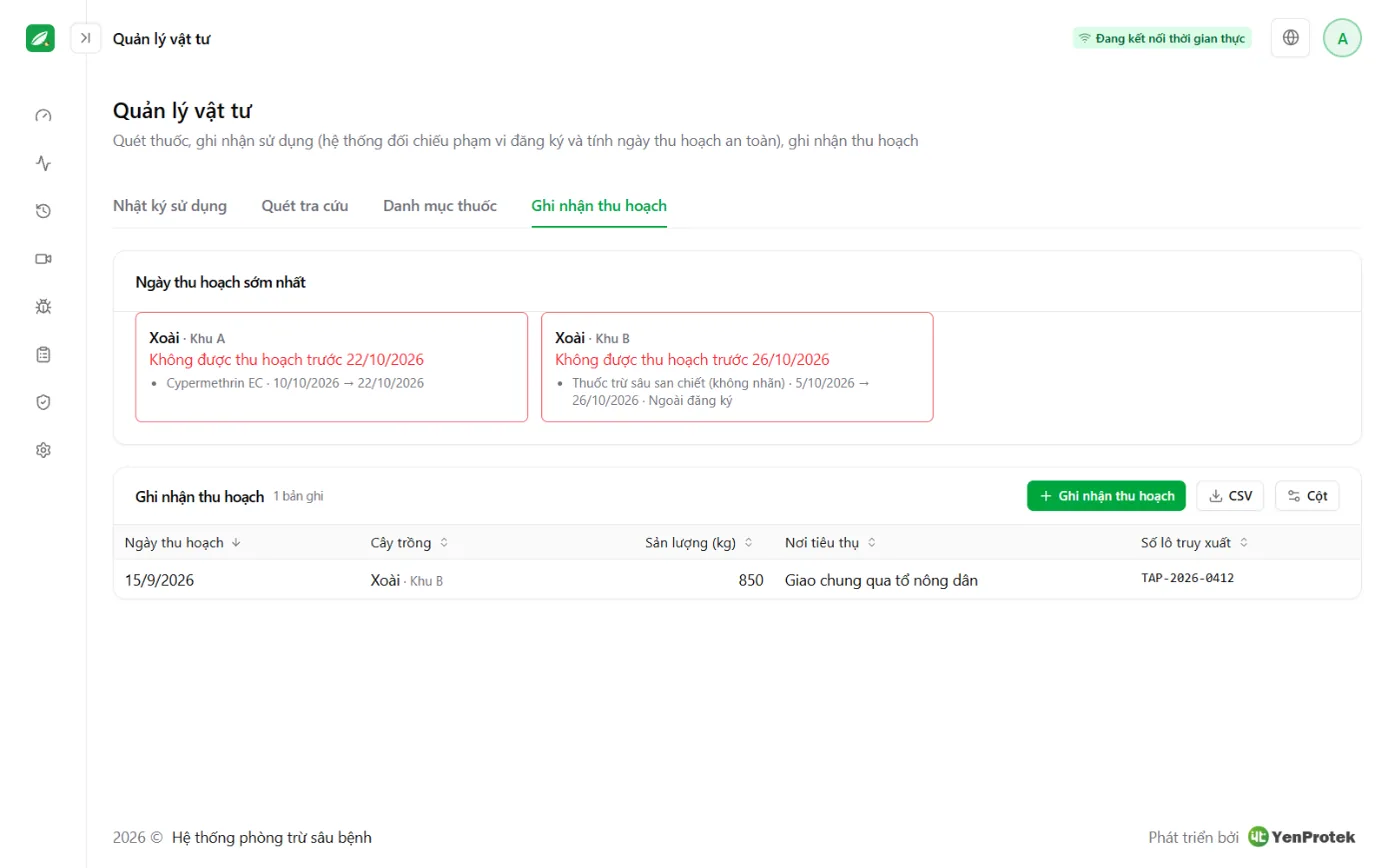This screenshot has width=1388, height=868.
Task: Click Hệ thống phòng trừ sâu bệnh footer text
Action: point(272,838)
